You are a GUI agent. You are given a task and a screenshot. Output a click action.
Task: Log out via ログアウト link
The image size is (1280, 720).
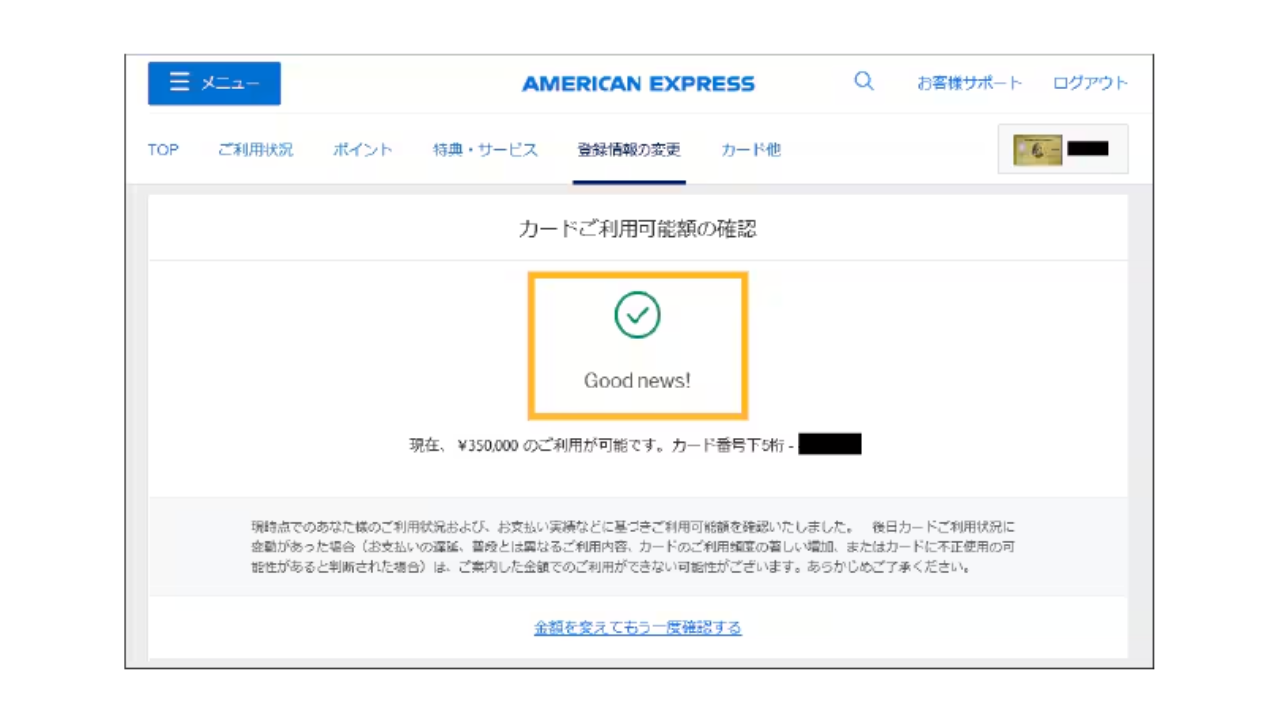(1089, 83)
